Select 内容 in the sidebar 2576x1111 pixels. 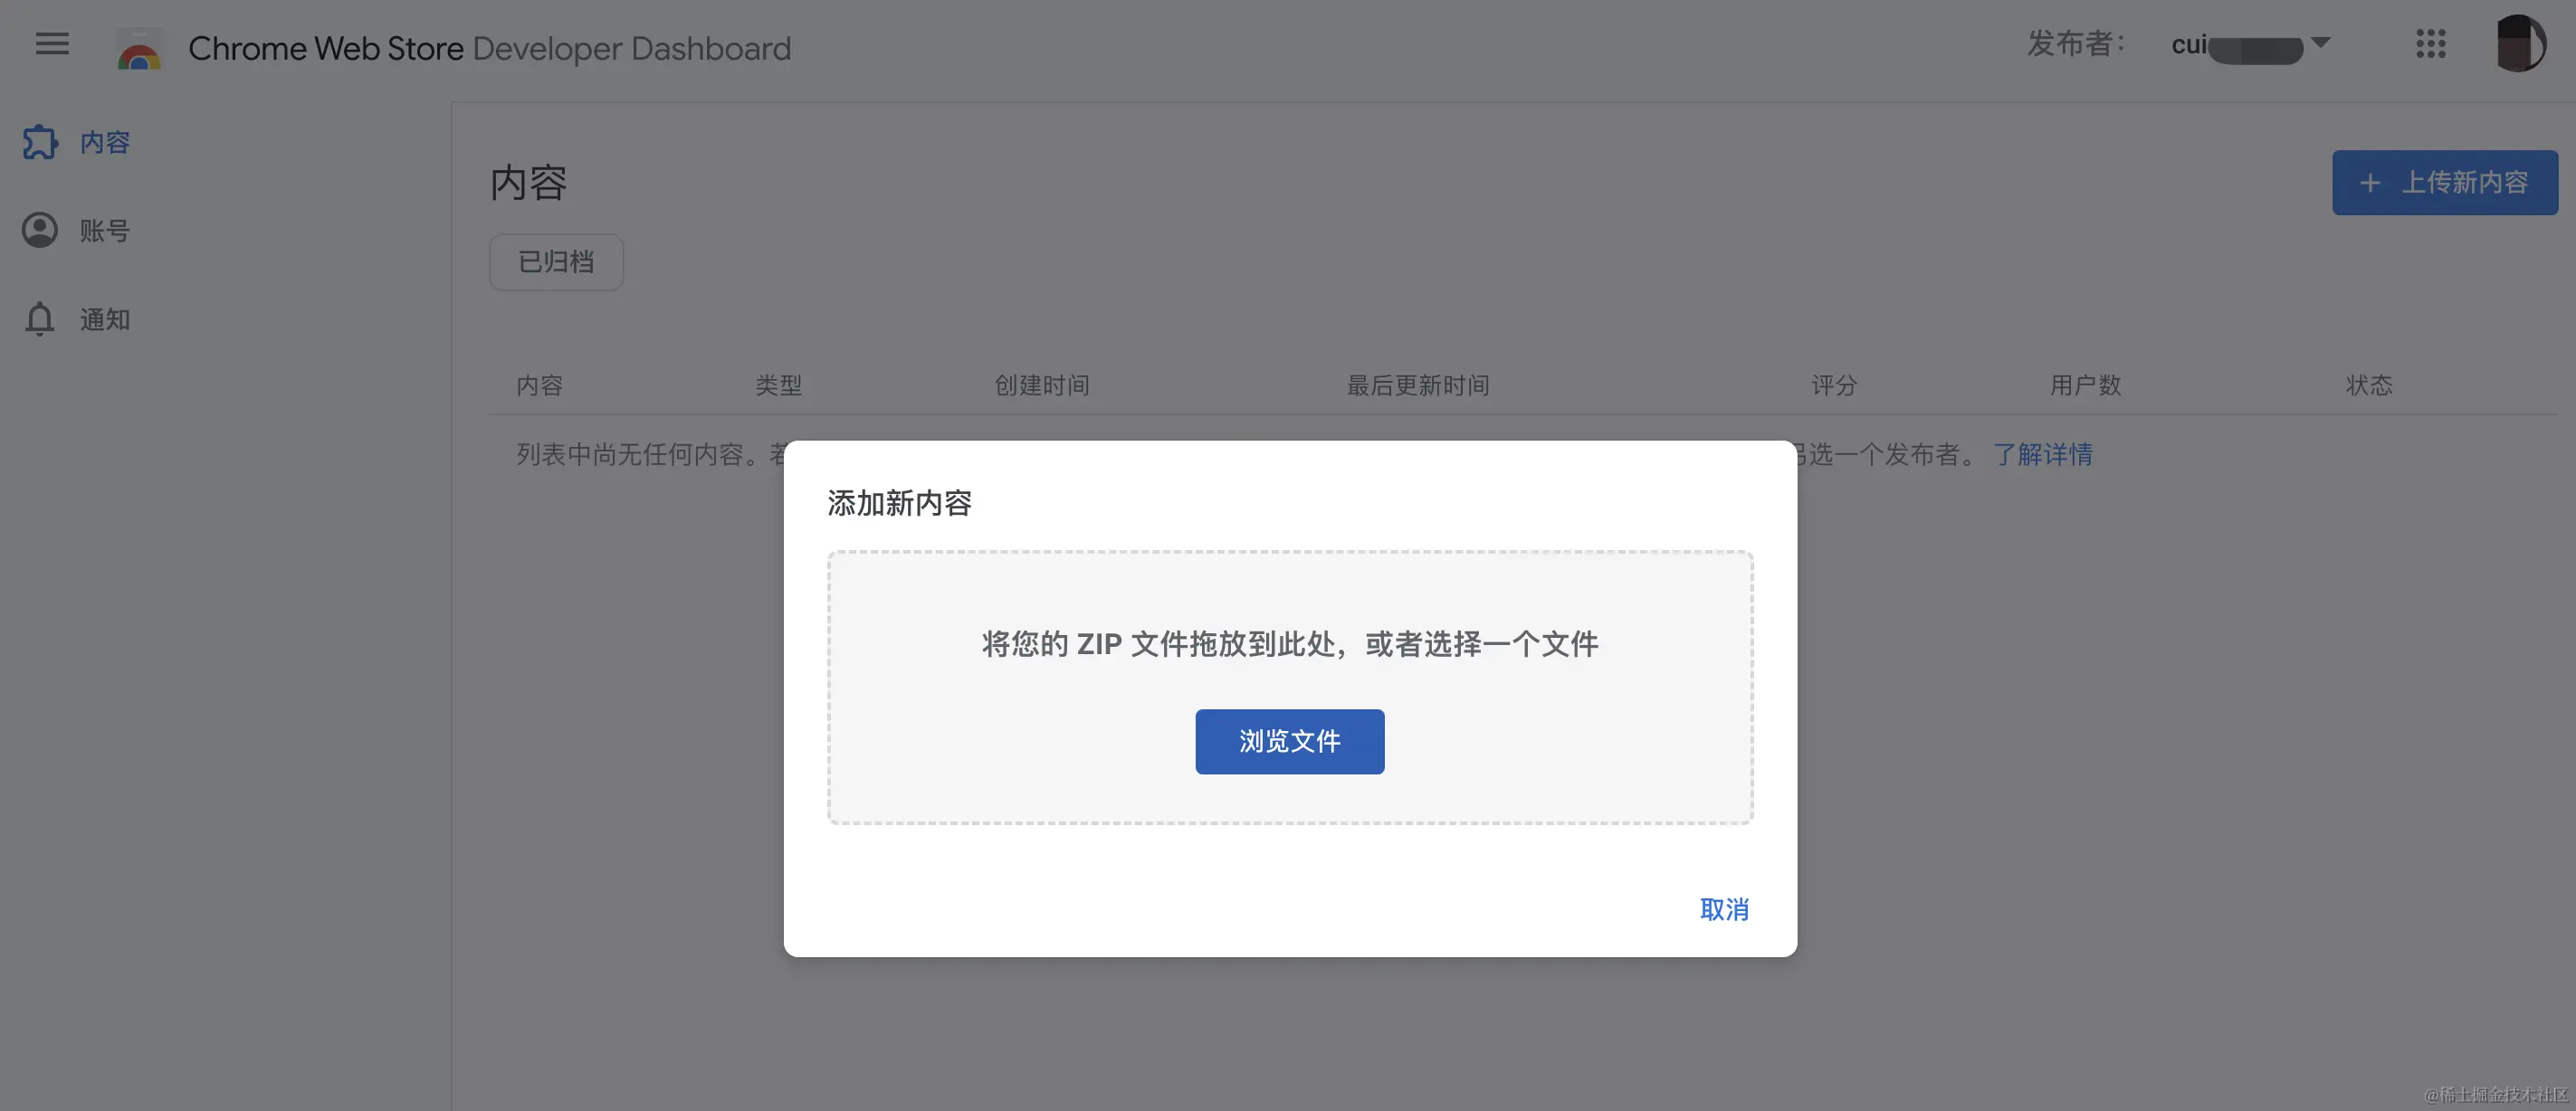105,142
